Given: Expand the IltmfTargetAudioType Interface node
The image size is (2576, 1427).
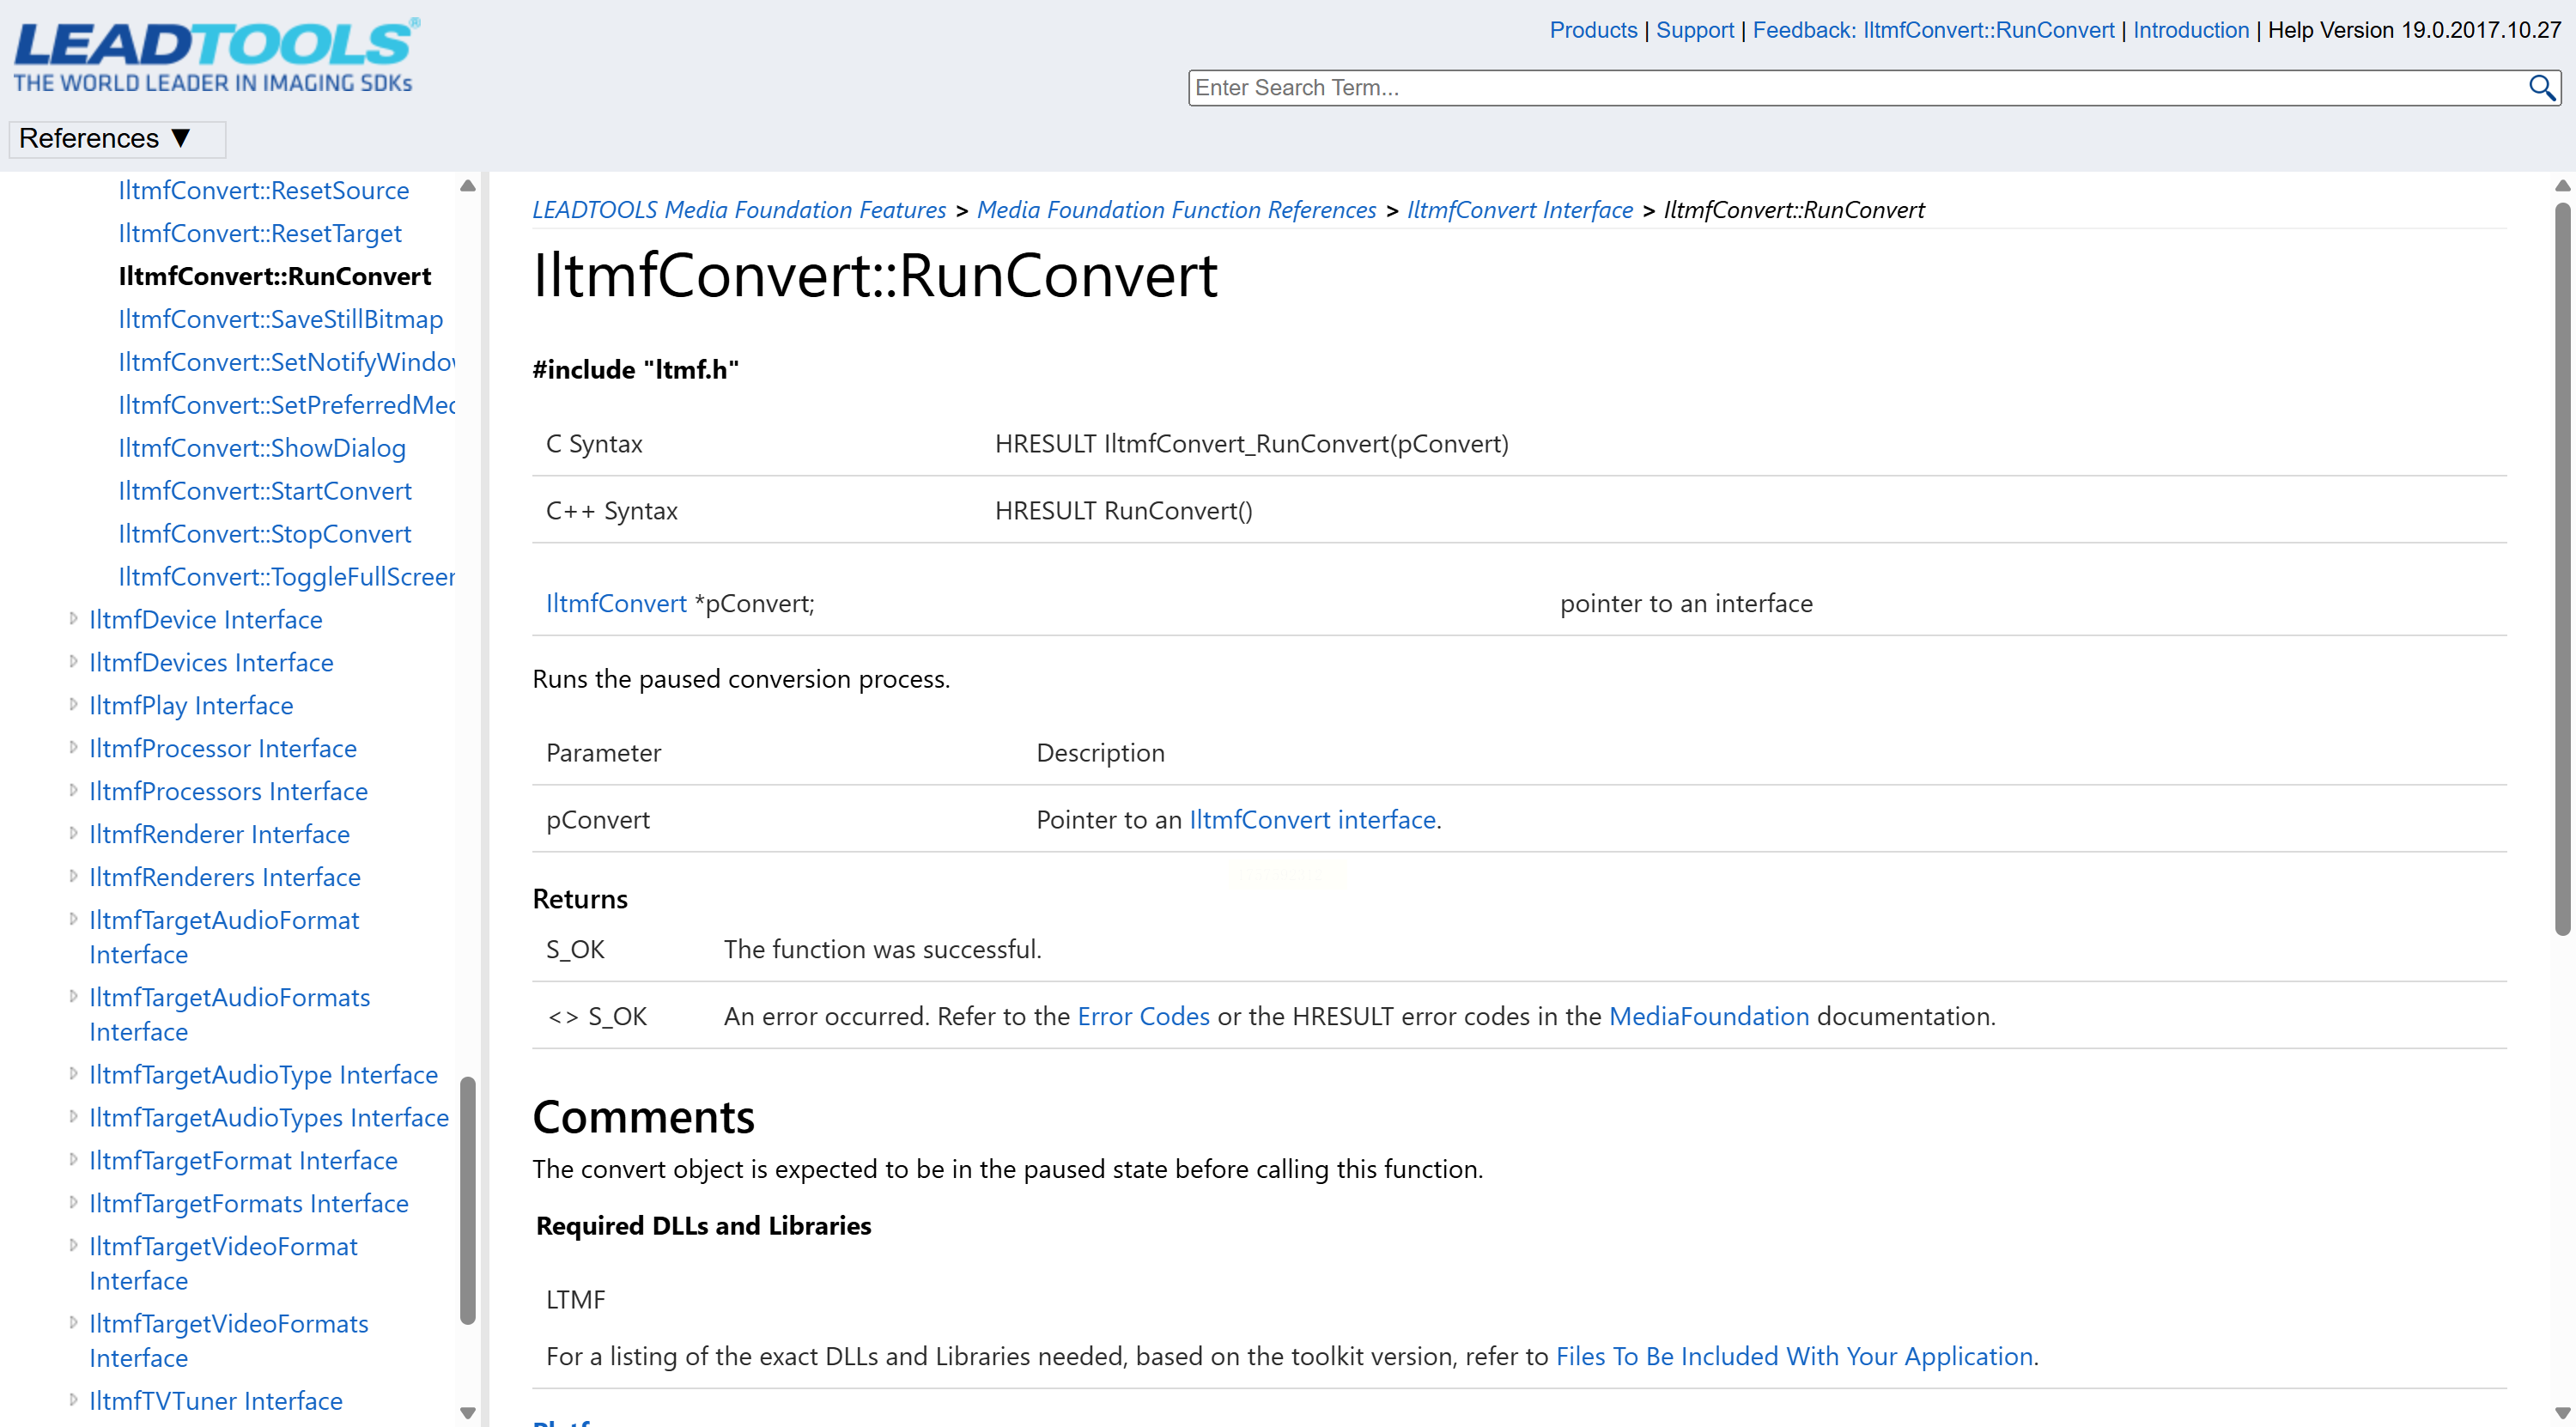Looking at the screenshot, I should tap(73, 1074).
